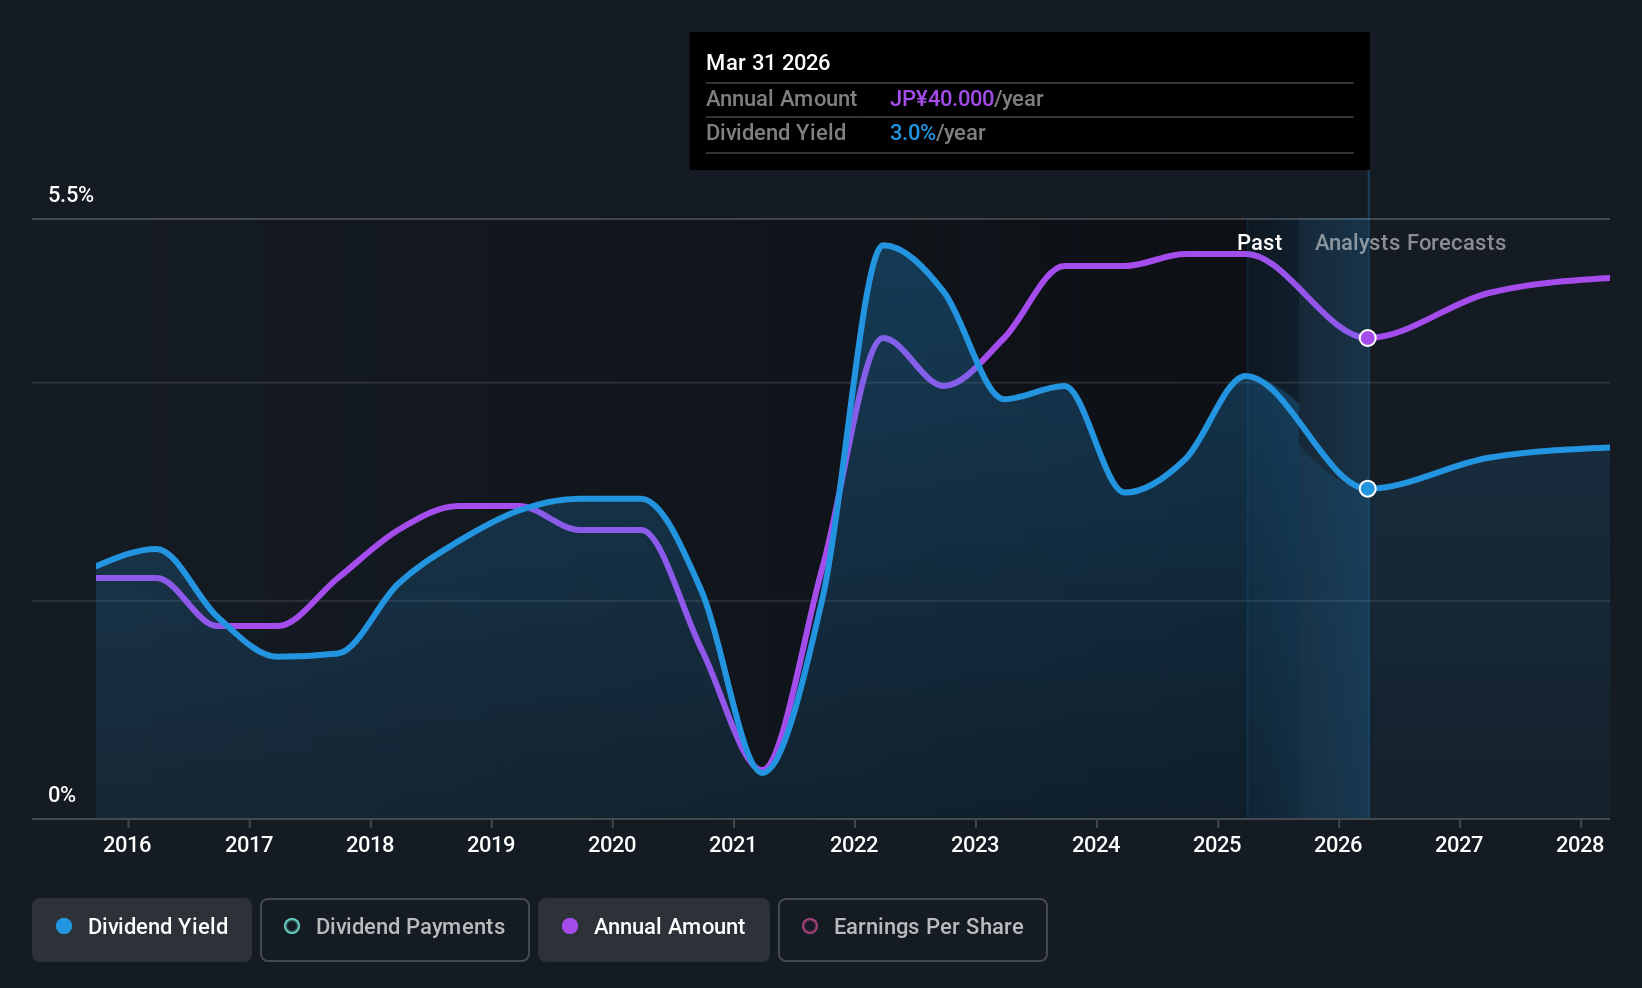Click the 2024 axis label
Viewport: 1642px width, 988px height.
1096,845
